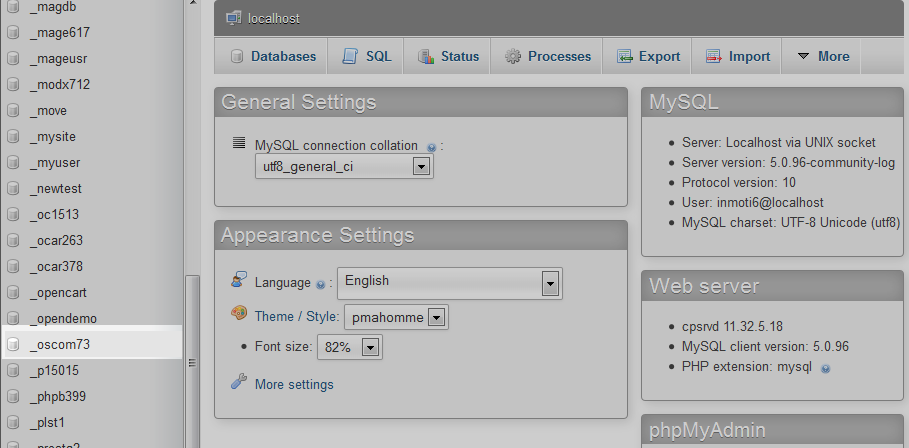Go to the Export tab

point(648,57)
